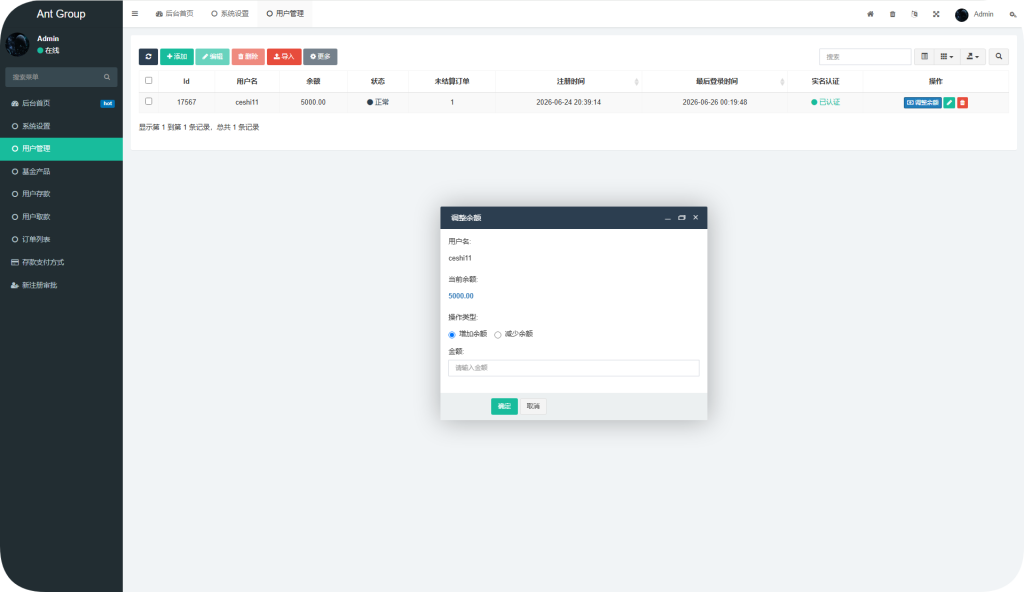The width and height of the screenshot is (1024, 592).
Task: Sort by 最后登录时间 column arrows
Action: [782, 82]
